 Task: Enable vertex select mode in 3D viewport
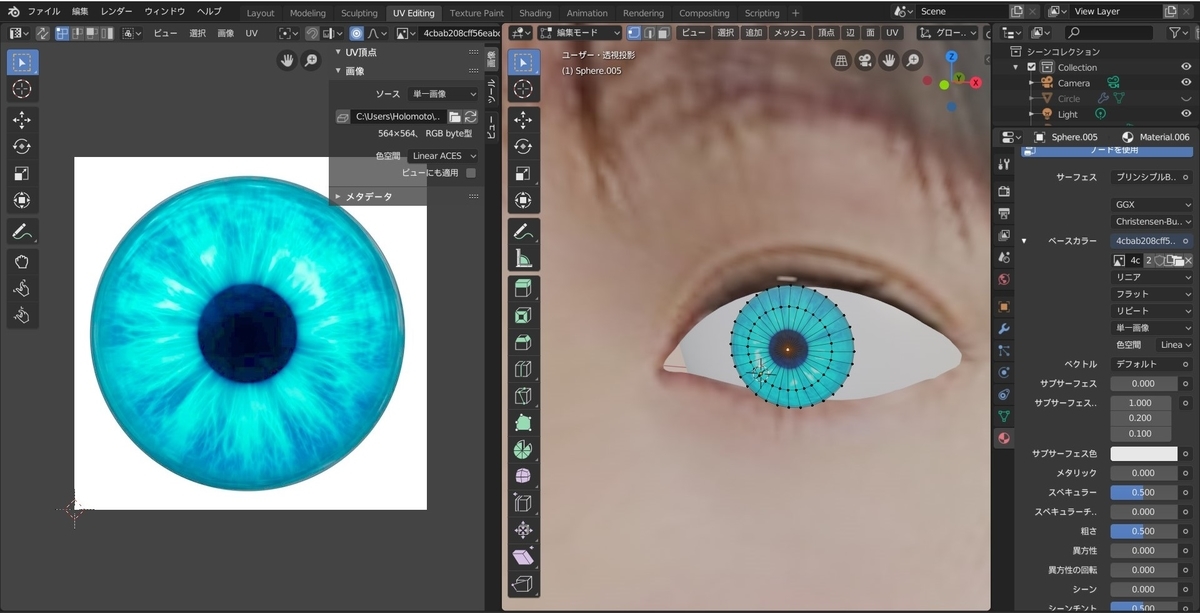(x=634, y=33)
